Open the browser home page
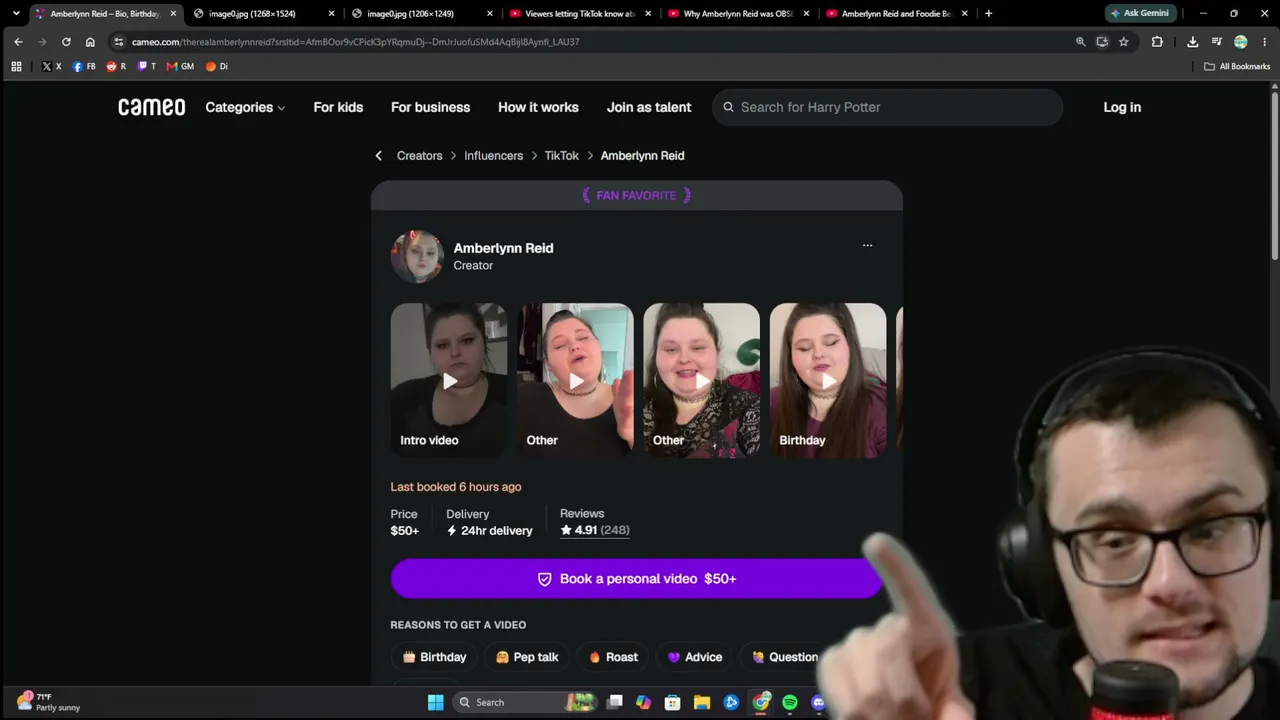 coord(90,42)
